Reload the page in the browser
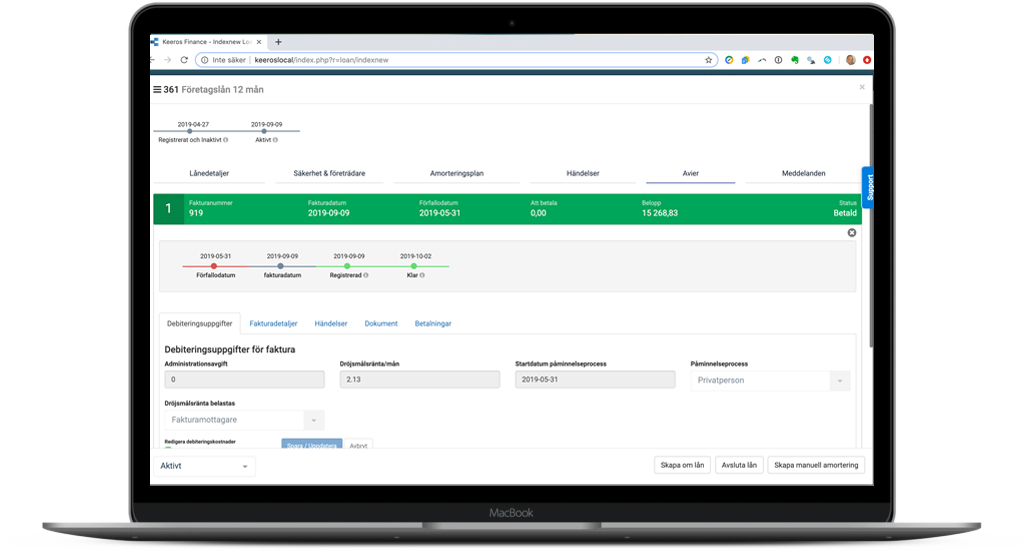The width and height of the screenshot is (1024, 551). (x=184, y=60)
